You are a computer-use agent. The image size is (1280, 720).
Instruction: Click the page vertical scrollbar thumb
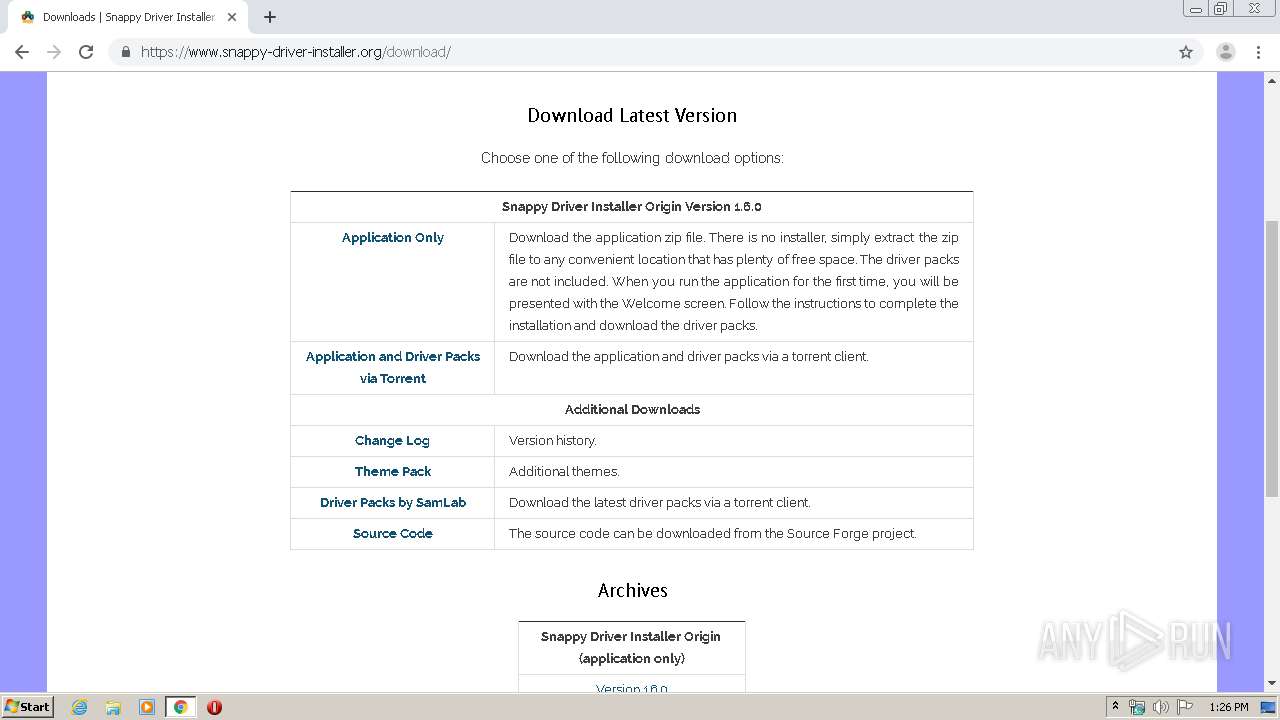pos(1272,358)
